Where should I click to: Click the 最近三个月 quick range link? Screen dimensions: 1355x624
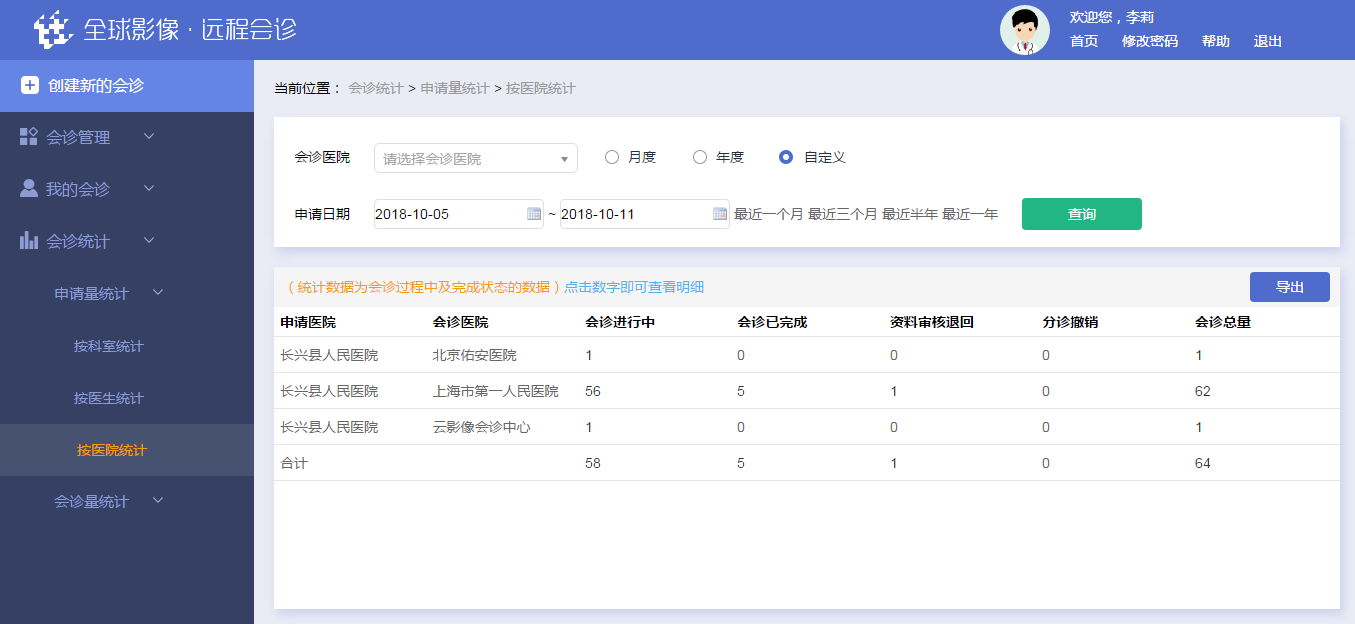(842, 214)
